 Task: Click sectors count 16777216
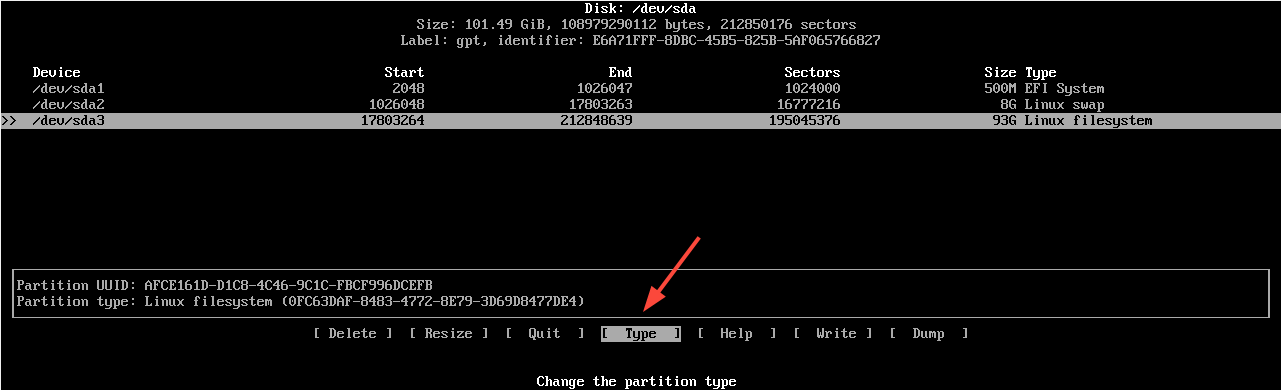click(x=808, y=105)
